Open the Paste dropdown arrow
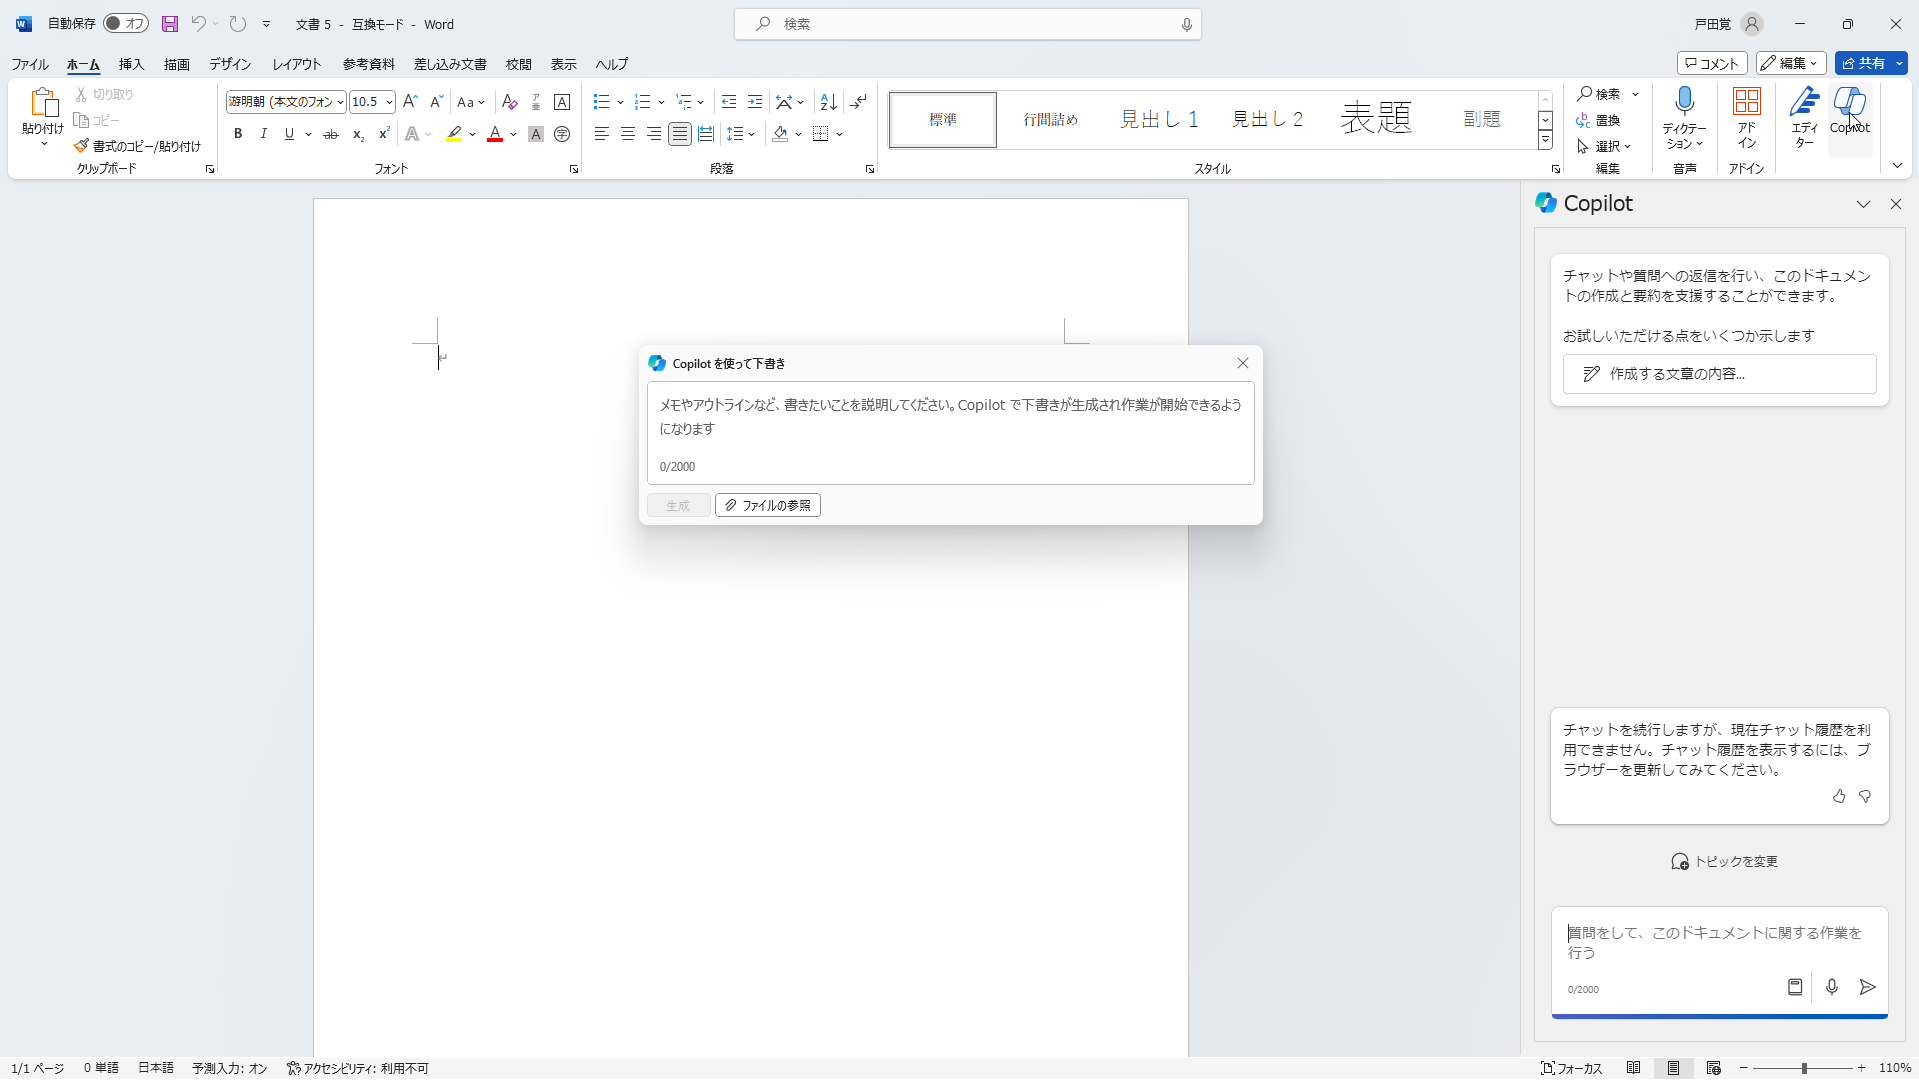The height and width of the screenshot is (1080, 1919). [x=43, y=145]
